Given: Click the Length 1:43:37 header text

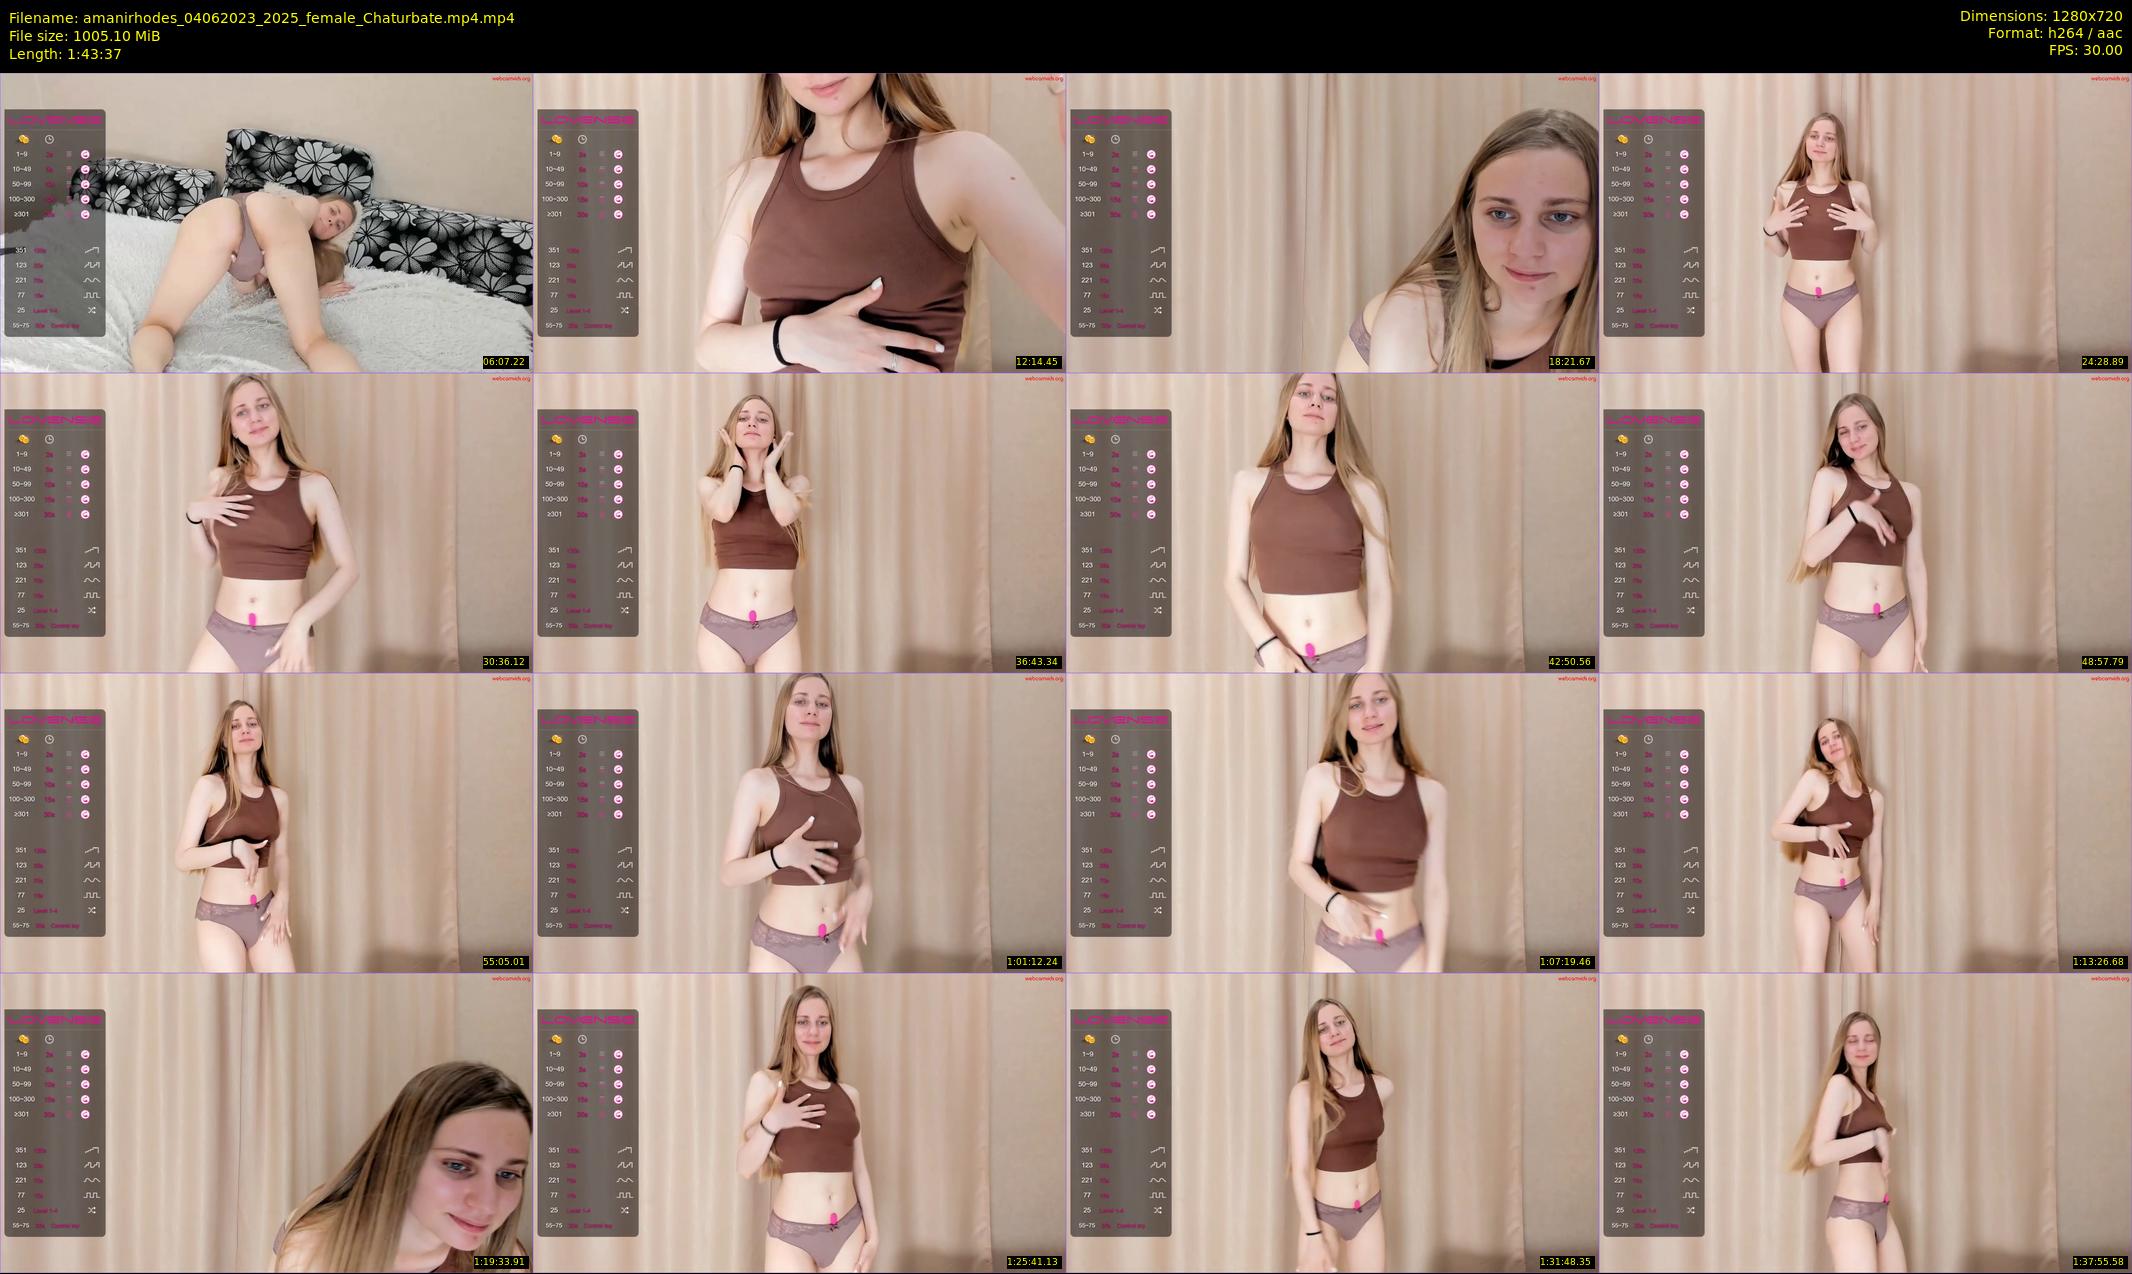Looking at the screenshot, I should [65, 54].
